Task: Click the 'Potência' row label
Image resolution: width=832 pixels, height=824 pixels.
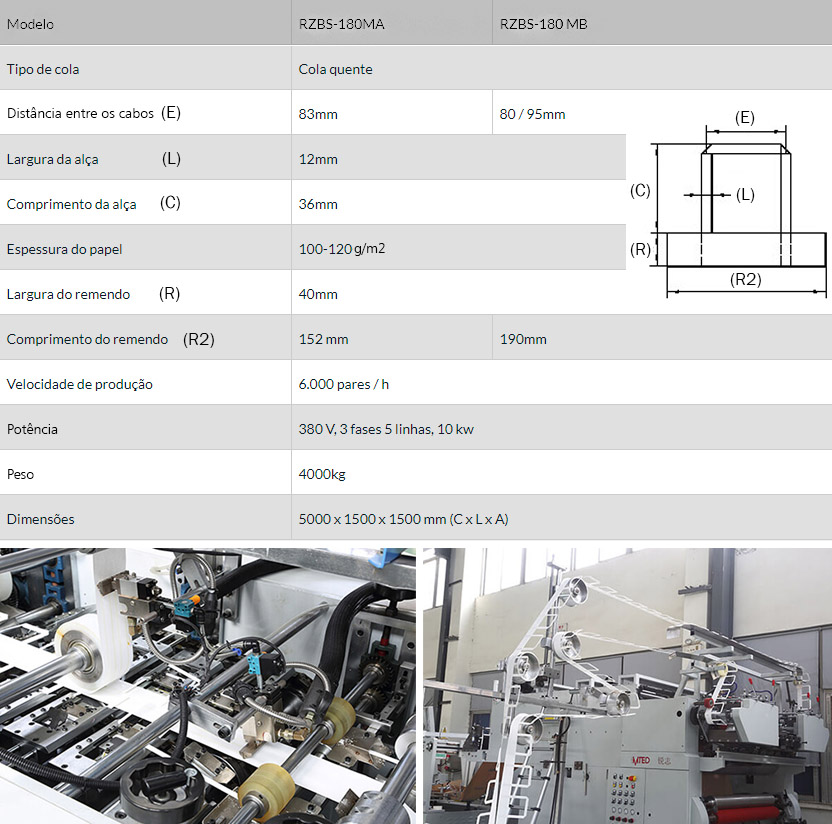Action: point(32,429)
